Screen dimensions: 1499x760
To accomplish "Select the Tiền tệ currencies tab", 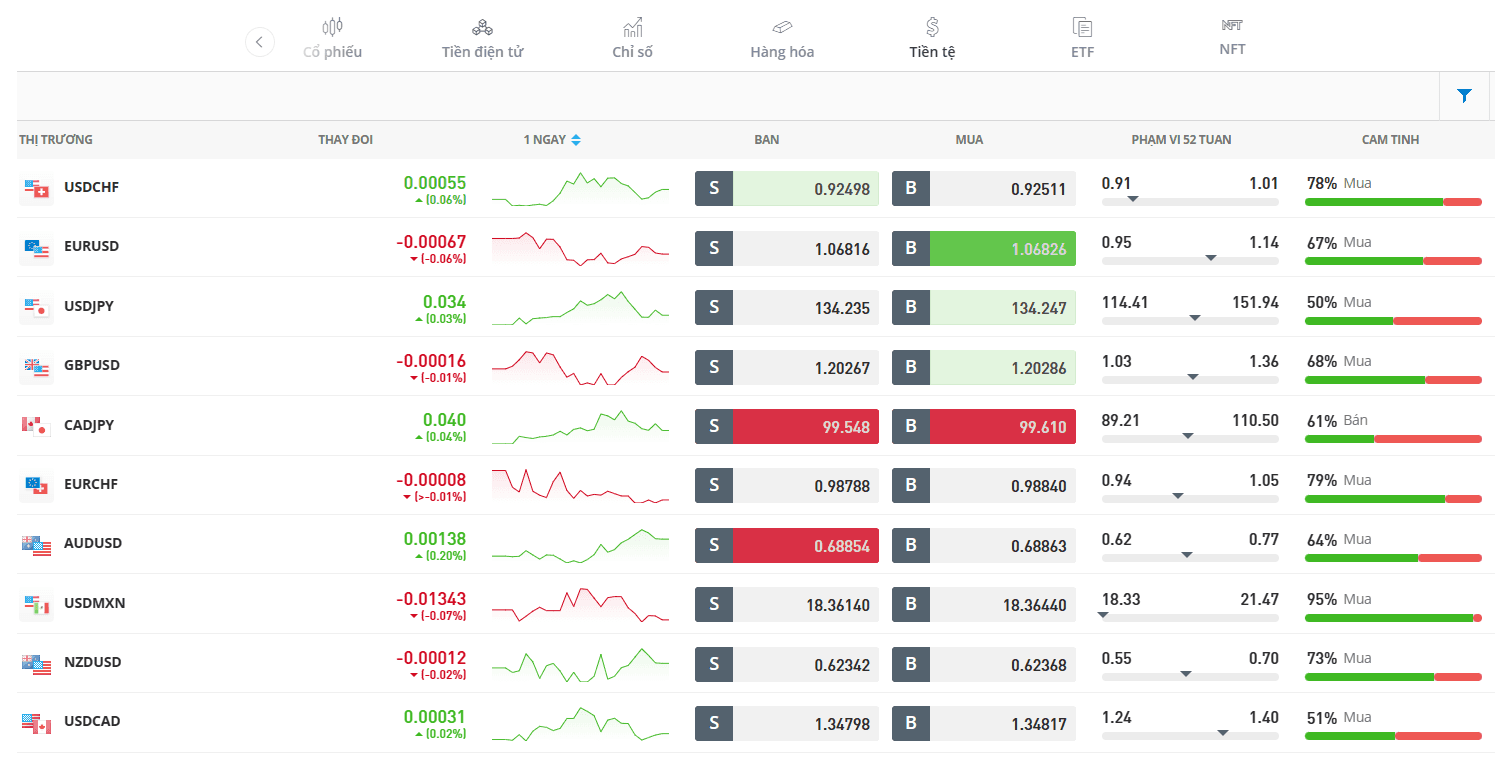I will pyautogui.click(x=932, y=39).
